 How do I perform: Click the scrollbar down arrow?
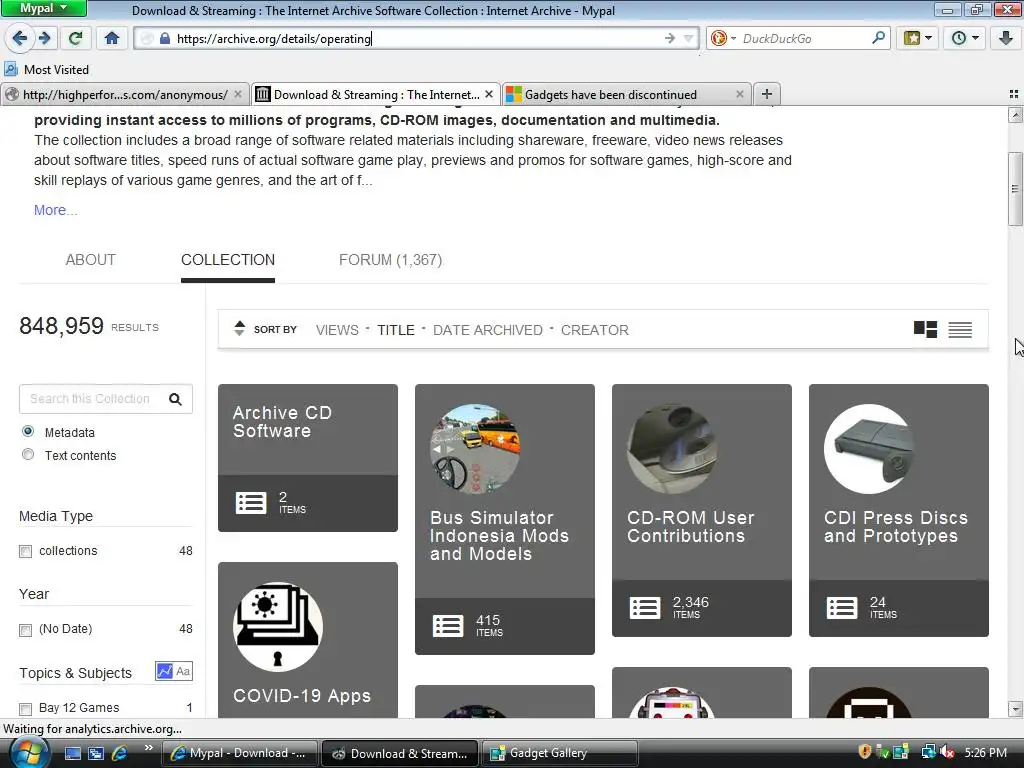[1015, 709]
